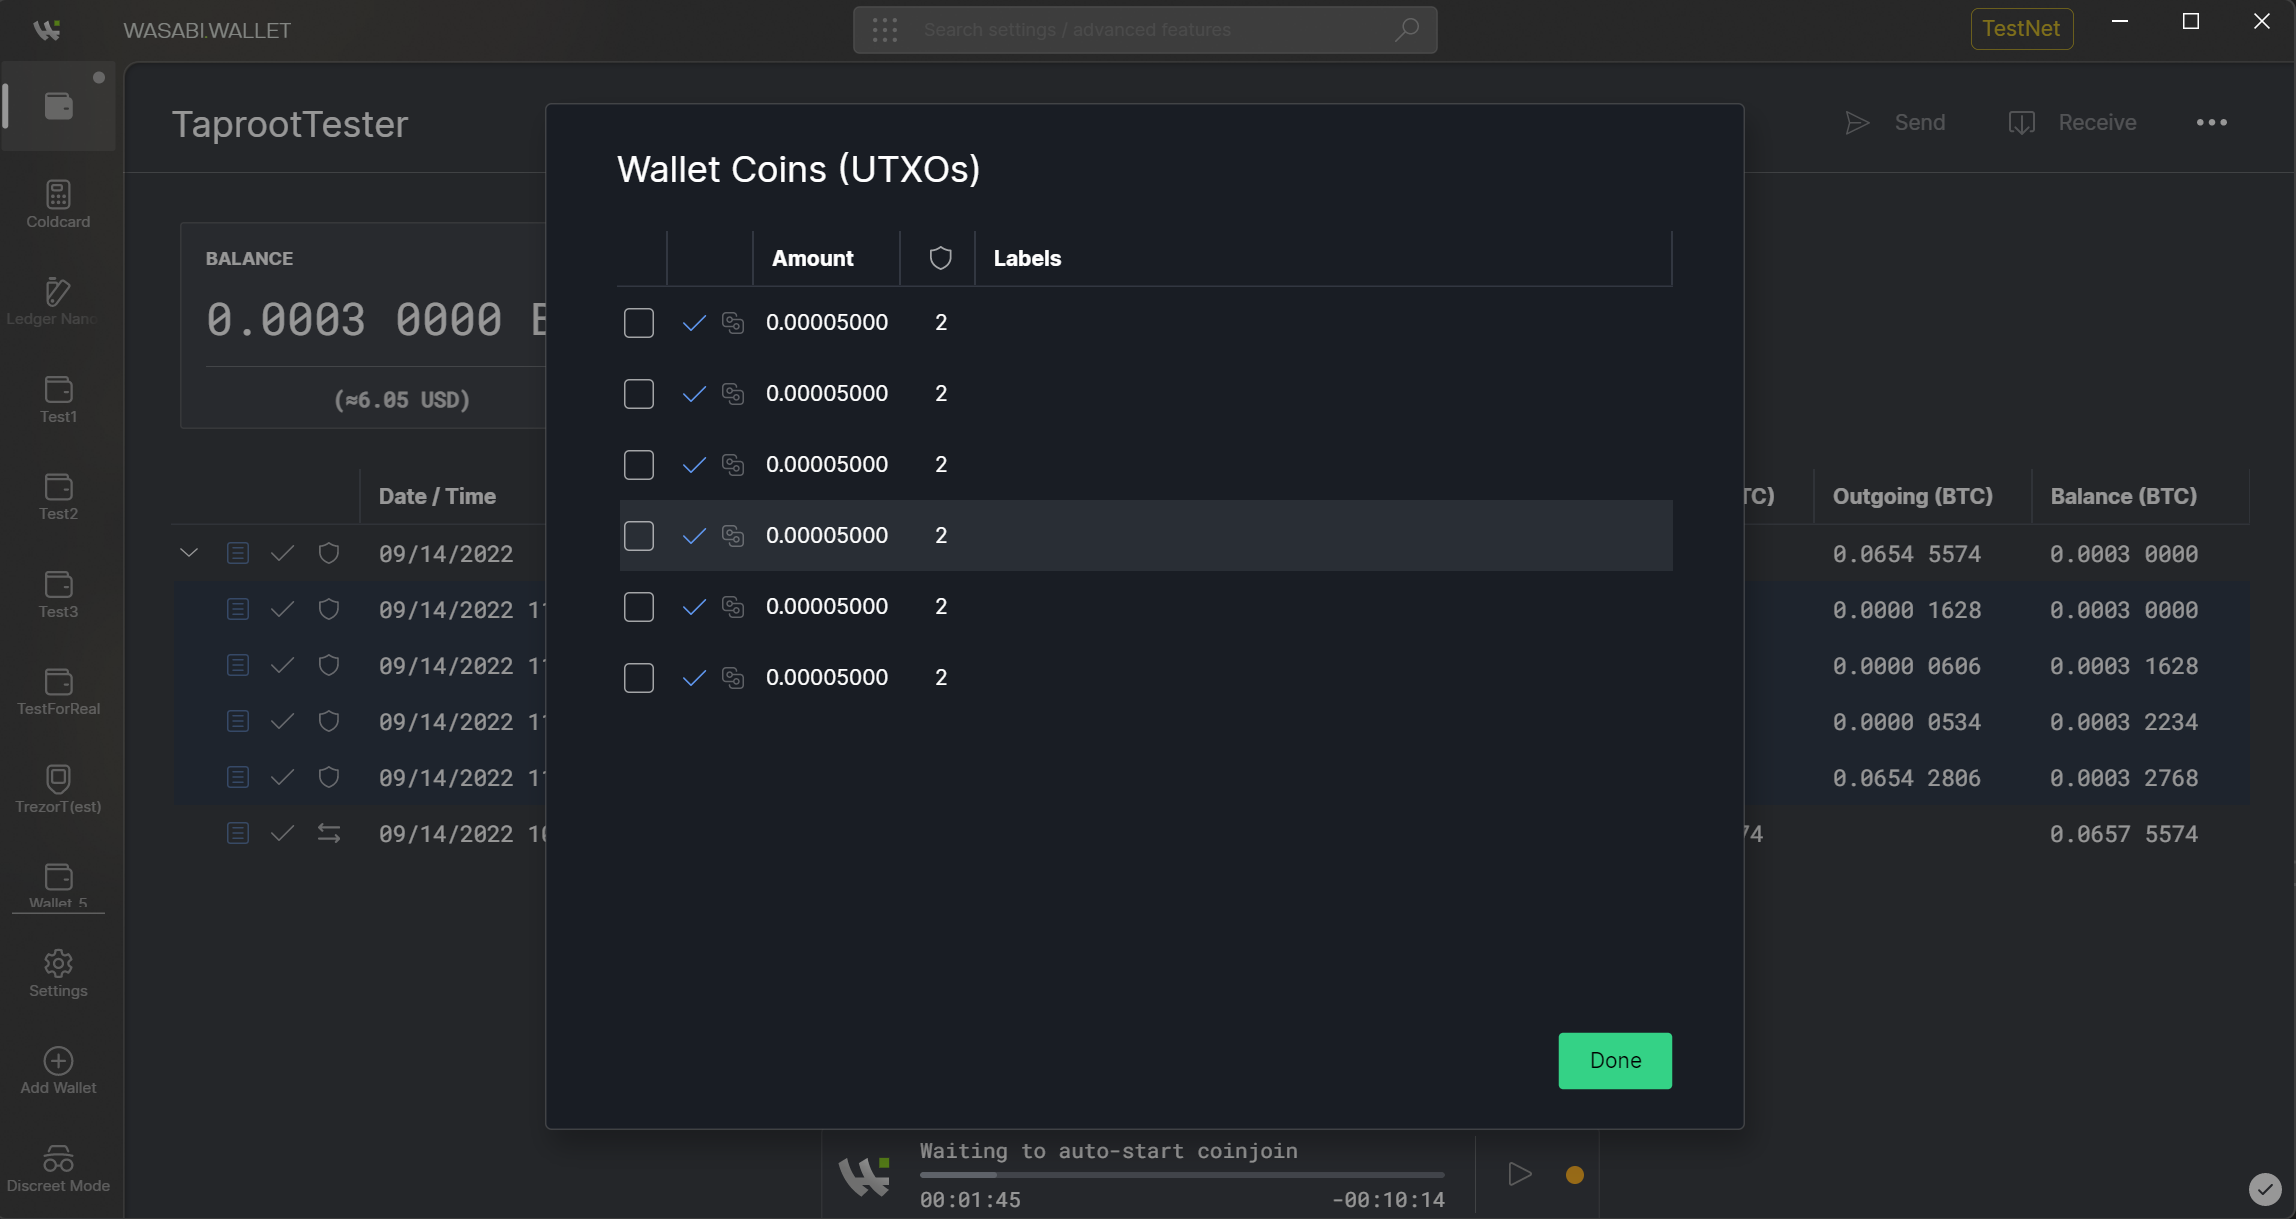
Task: Open the Coldcard wallet in sidebar
Action: coord(58,203)
